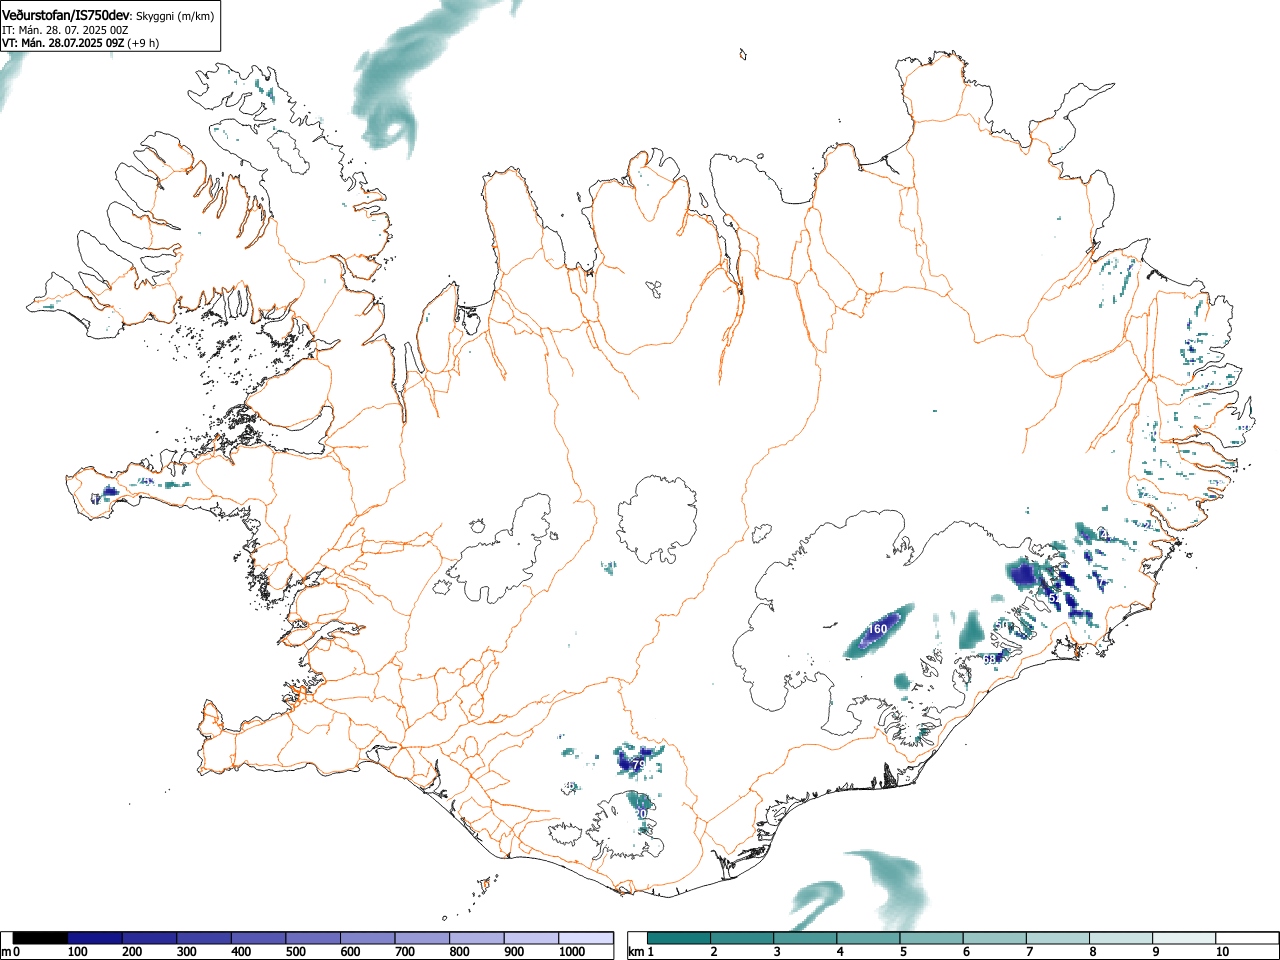
Task: Select the black 0–100 m legend swatch
Action: pyautogui.click(x=41, y=938)
